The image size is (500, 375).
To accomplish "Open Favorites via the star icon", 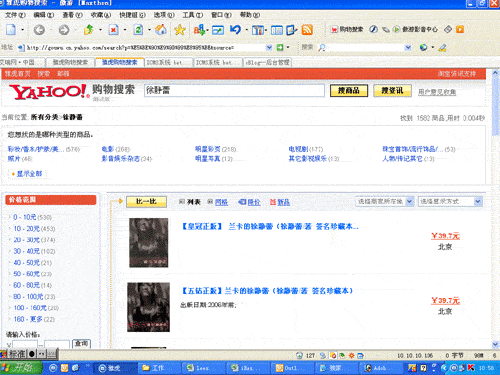I will pos(180,30).
